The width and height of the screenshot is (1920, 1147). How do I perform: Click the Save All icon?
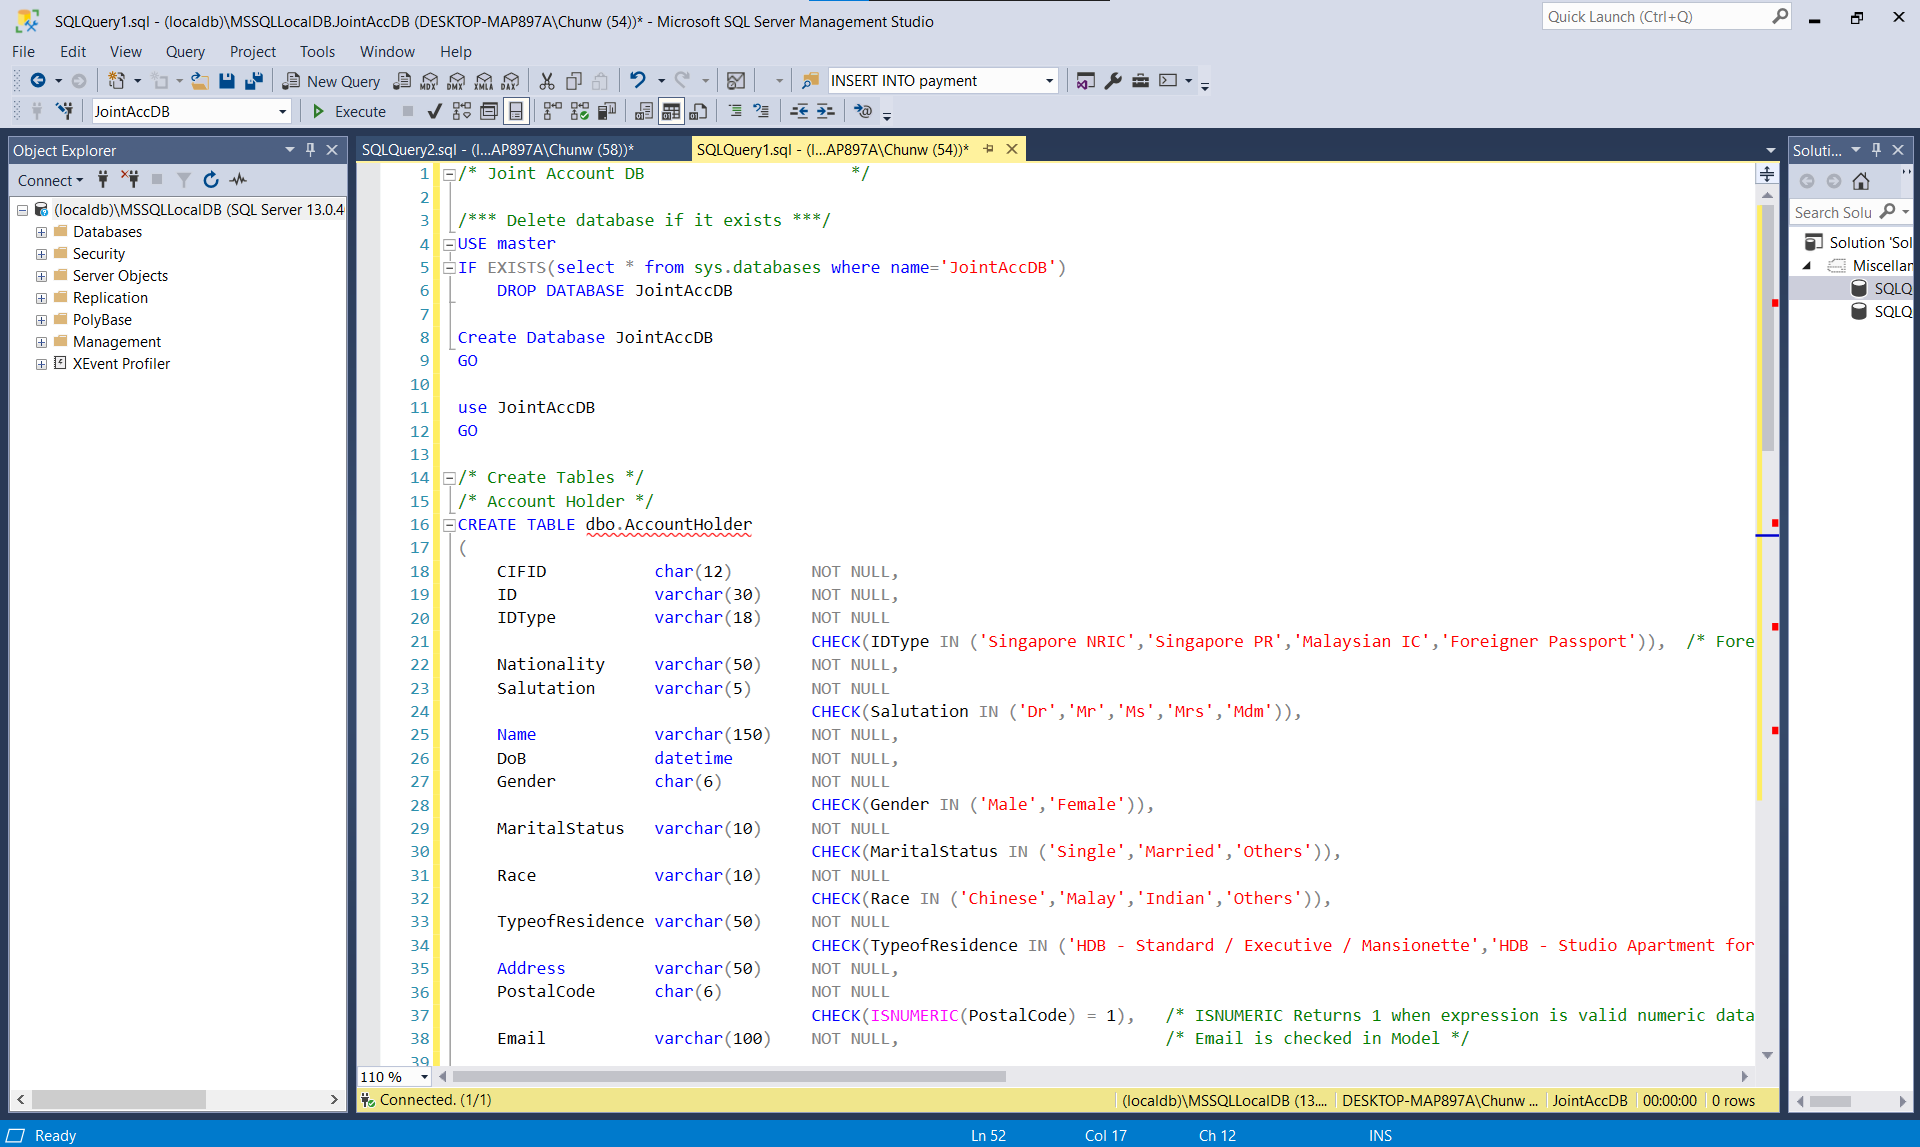coord(254,81)
